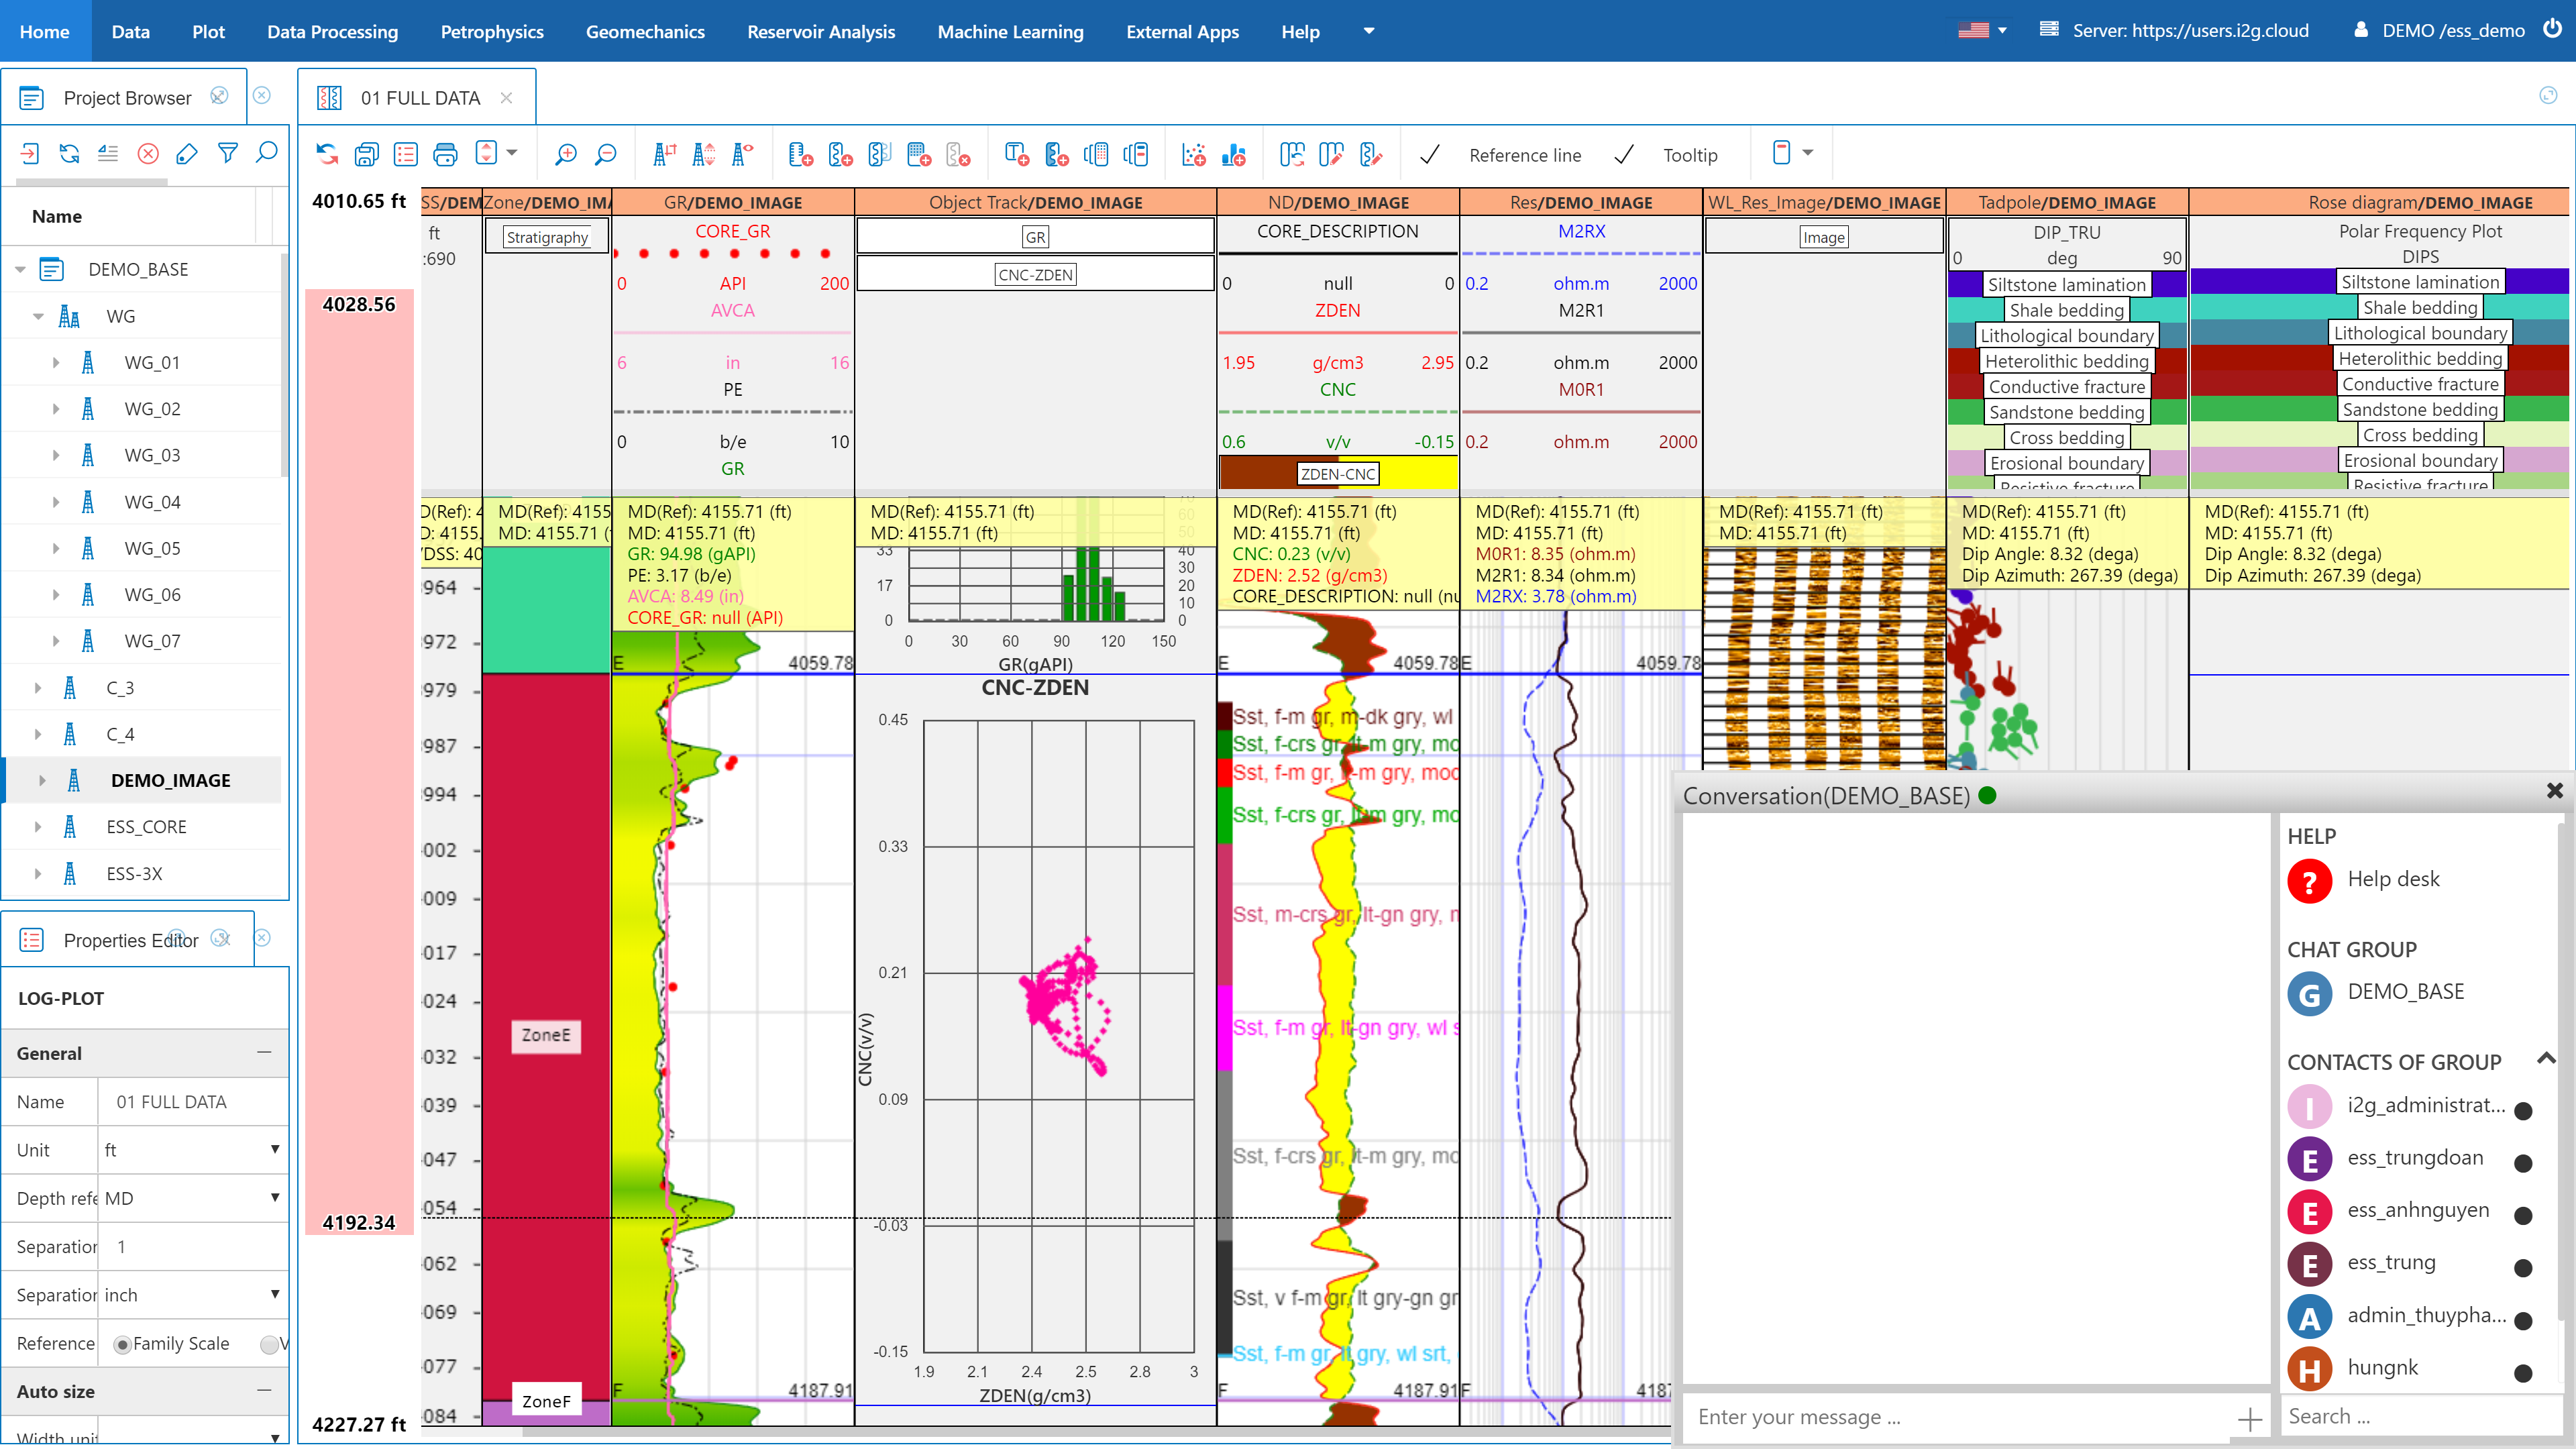The image size is (2576, 1449).
Task: Click the ZDEN-CNC brown-yellow fill swatch
Action: click(x=1337, y=474)
